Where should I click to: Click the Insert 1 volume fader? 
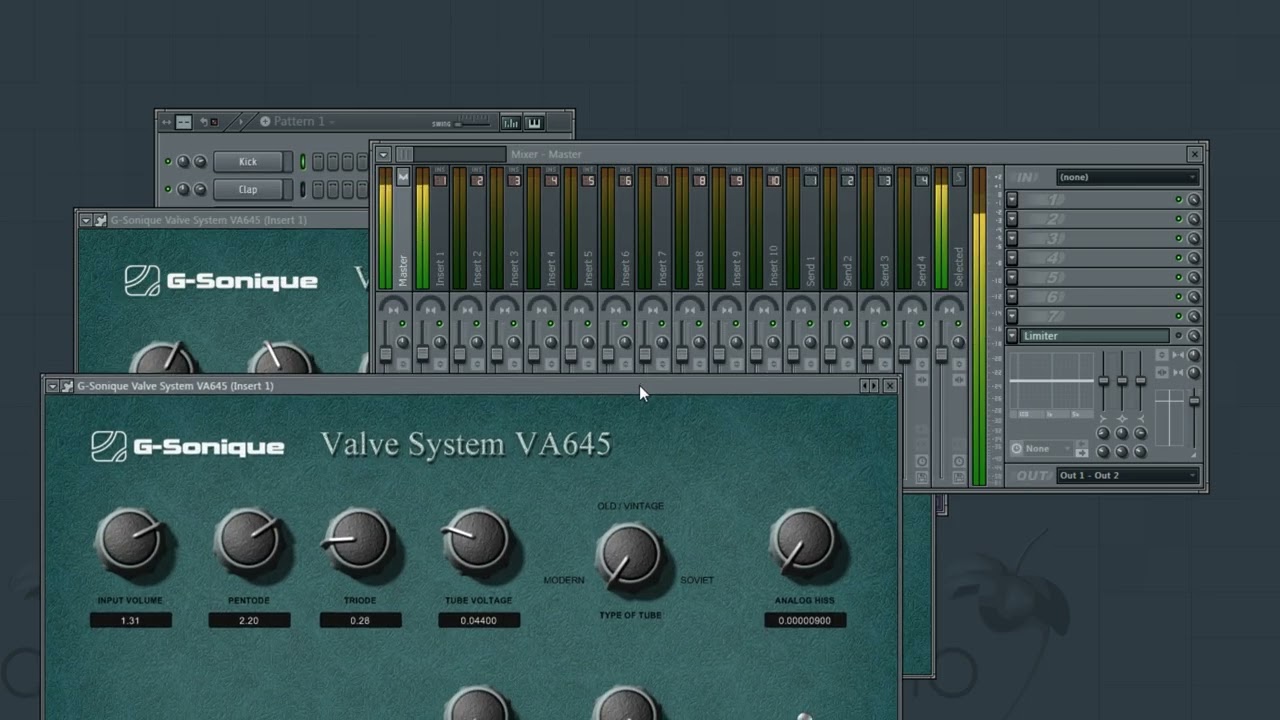(x=422, y=354)
